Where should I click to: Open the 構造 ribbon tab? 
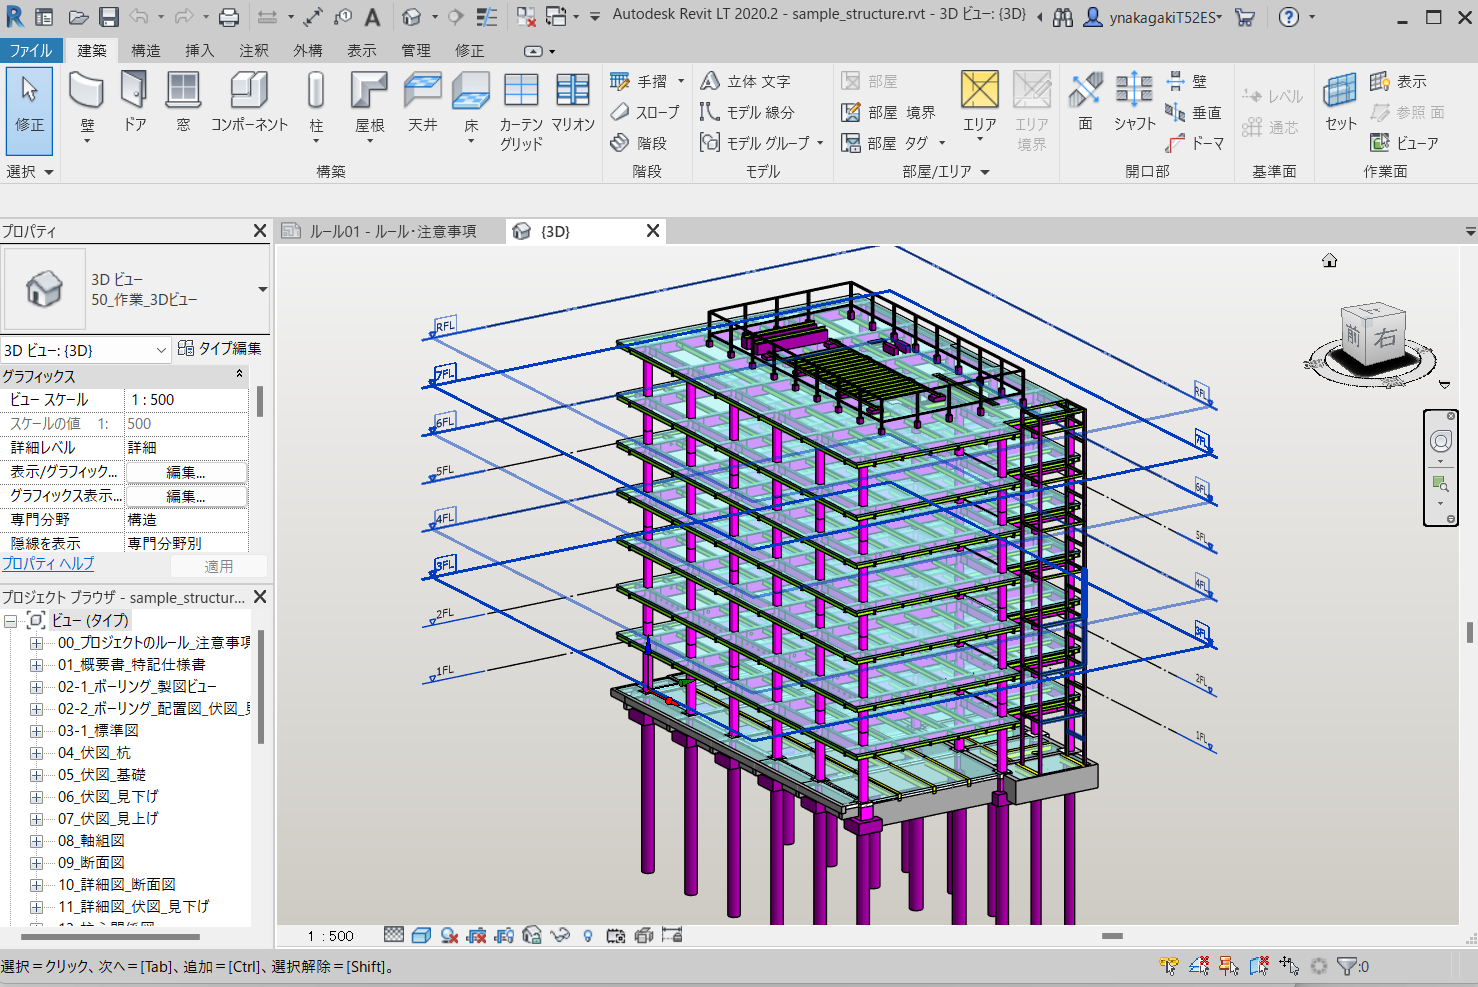tap(146, 50)
